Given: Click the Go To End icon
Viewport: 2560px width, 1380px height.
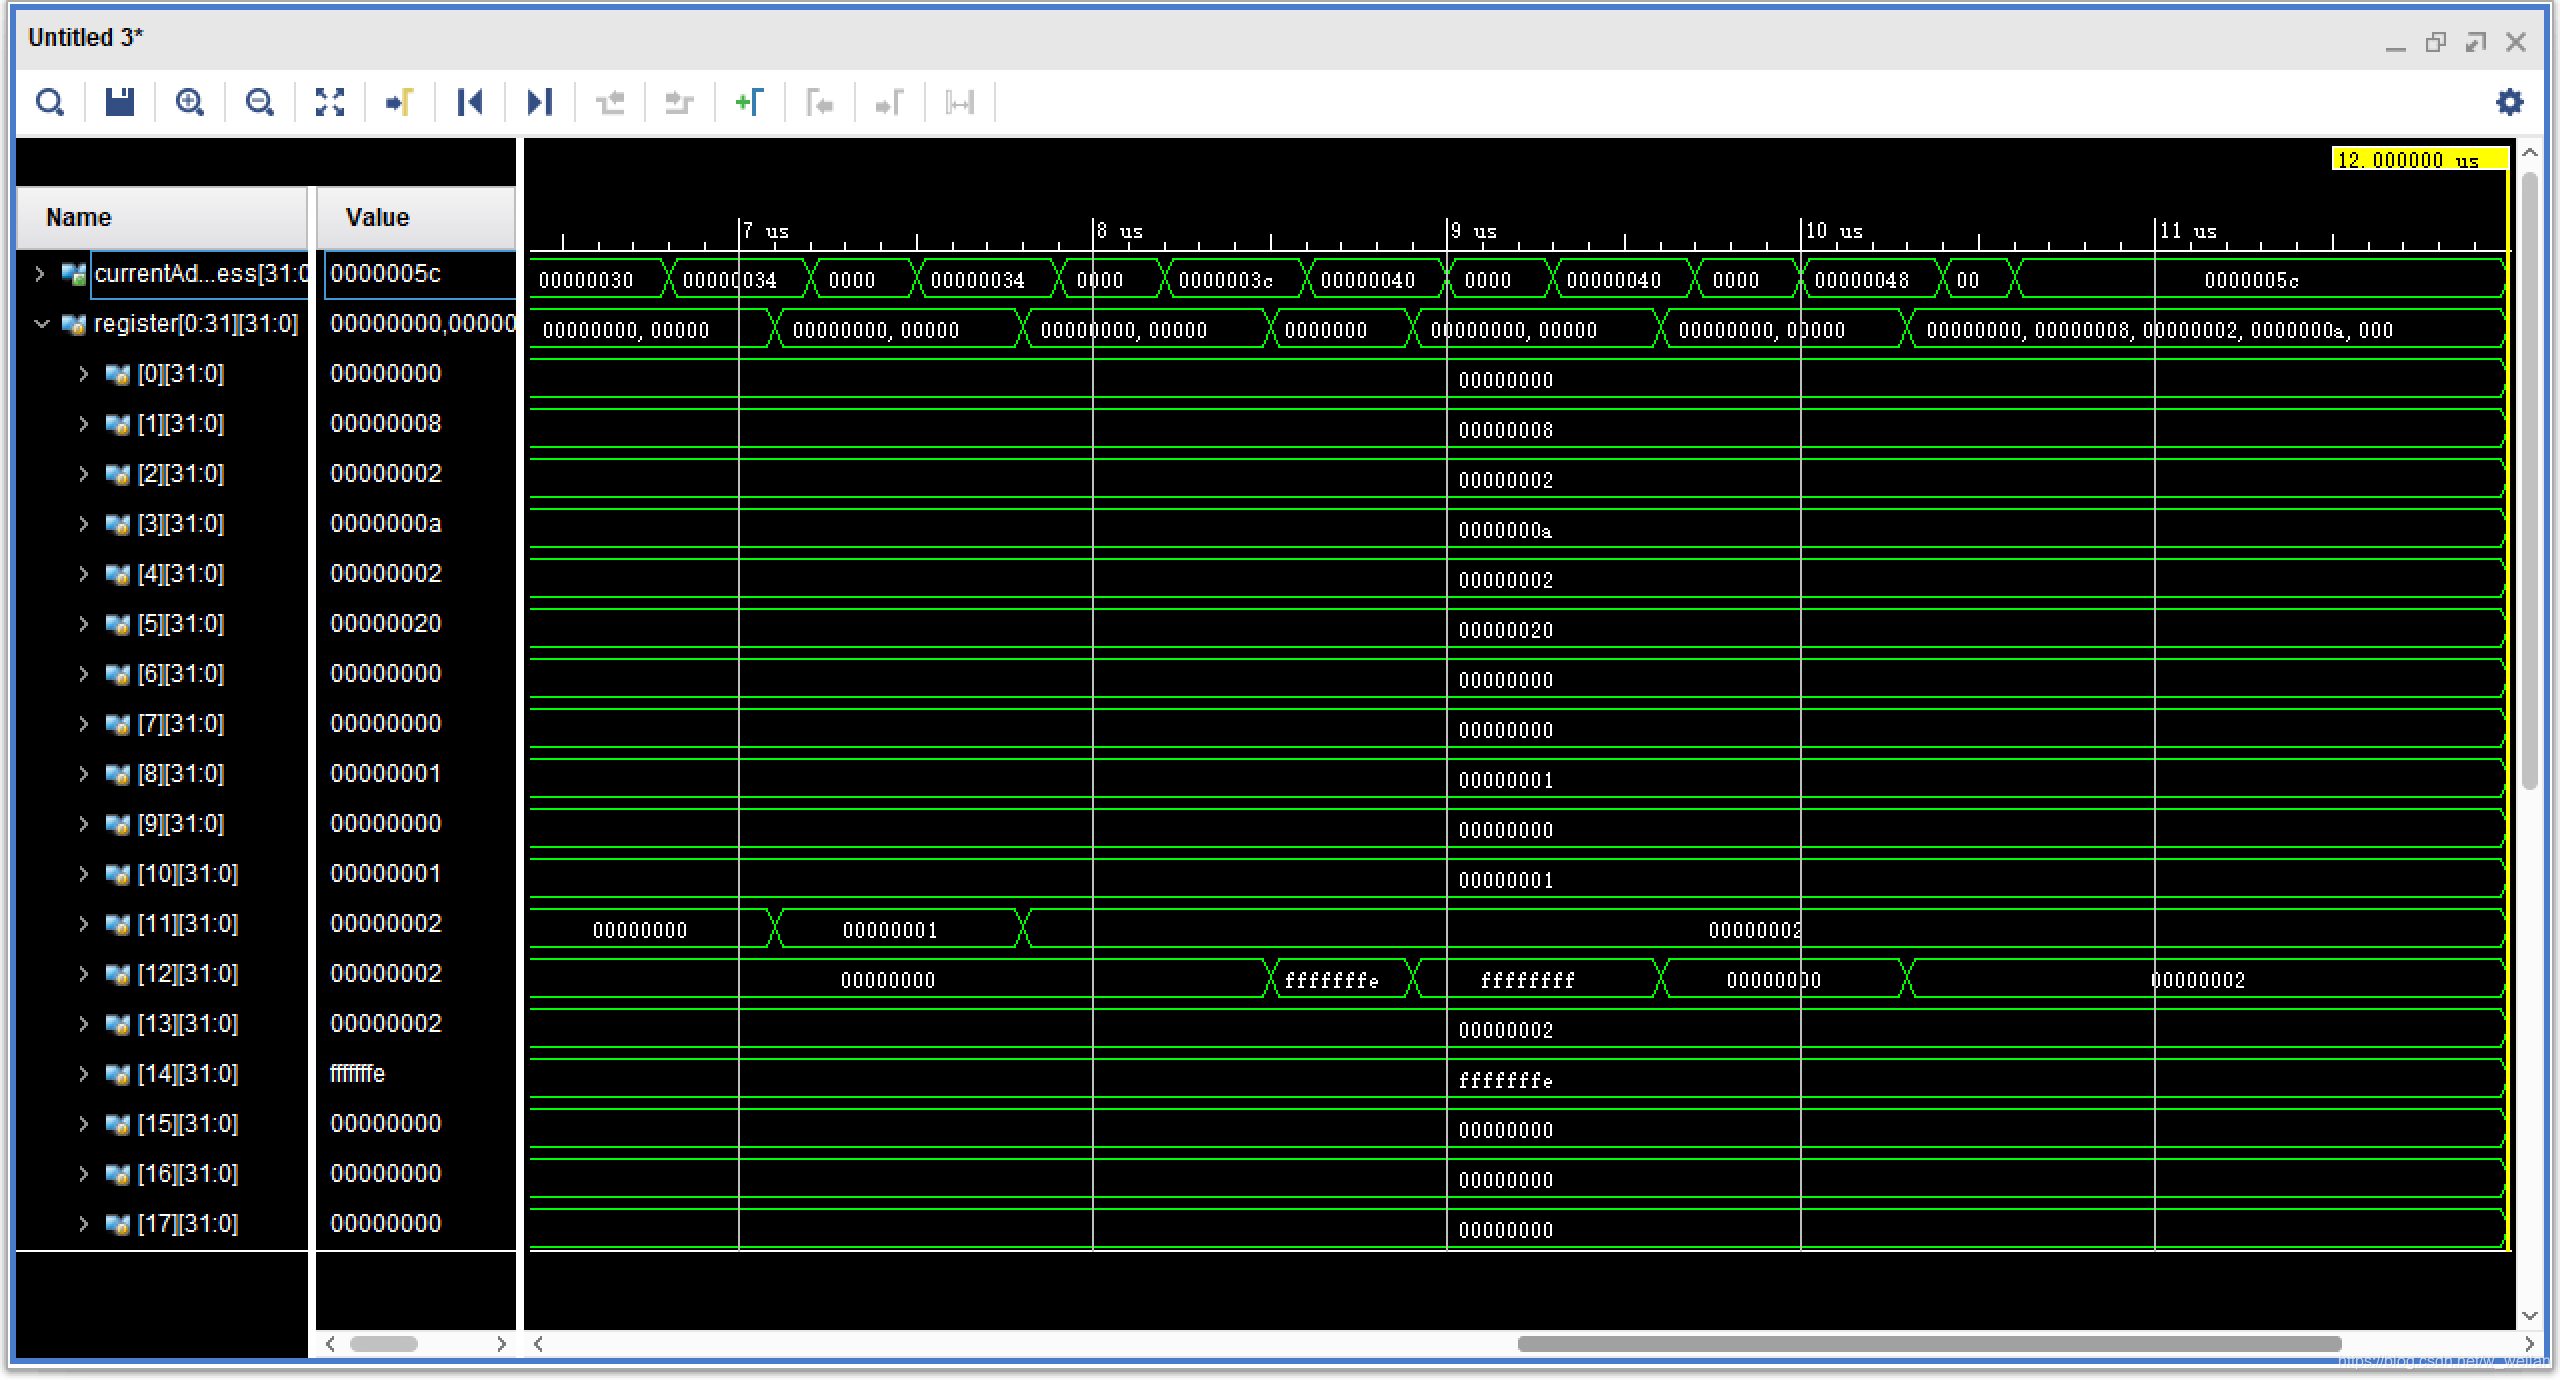Looking at the screenshot, I should [x=539, y=102].
